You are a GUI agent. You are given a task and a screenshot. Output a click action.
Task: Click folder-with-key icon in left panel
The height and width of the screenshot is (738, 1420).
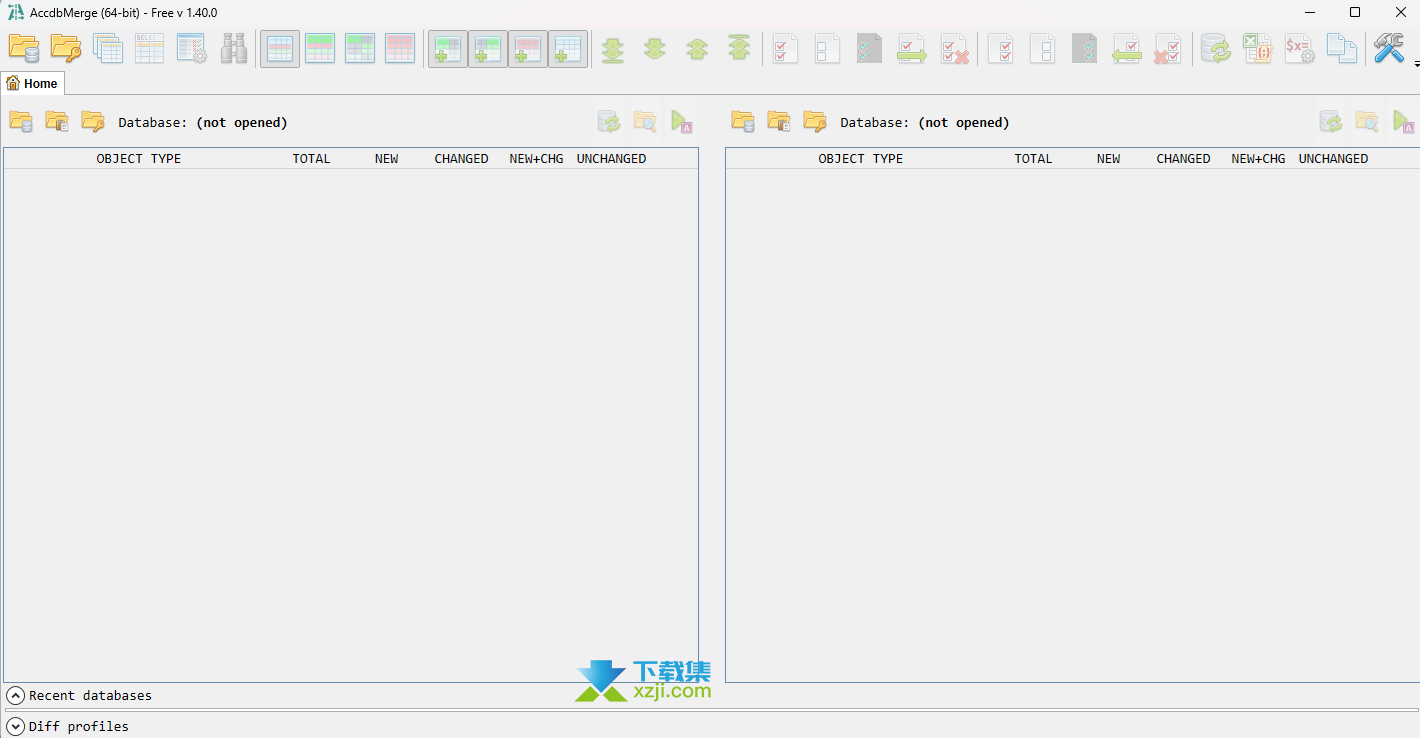pyautogui.click(x=93, y=122)
